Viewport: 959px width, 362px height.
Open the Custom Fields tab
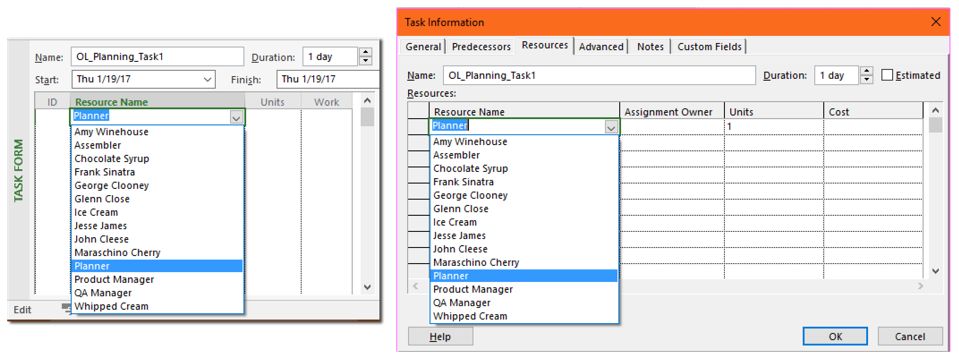coord(709,46)
